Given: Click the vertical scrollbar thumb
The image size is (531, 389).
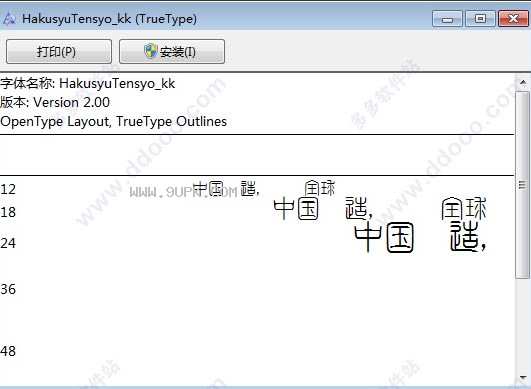Looking at the screenshot, I should coord(522,185).
